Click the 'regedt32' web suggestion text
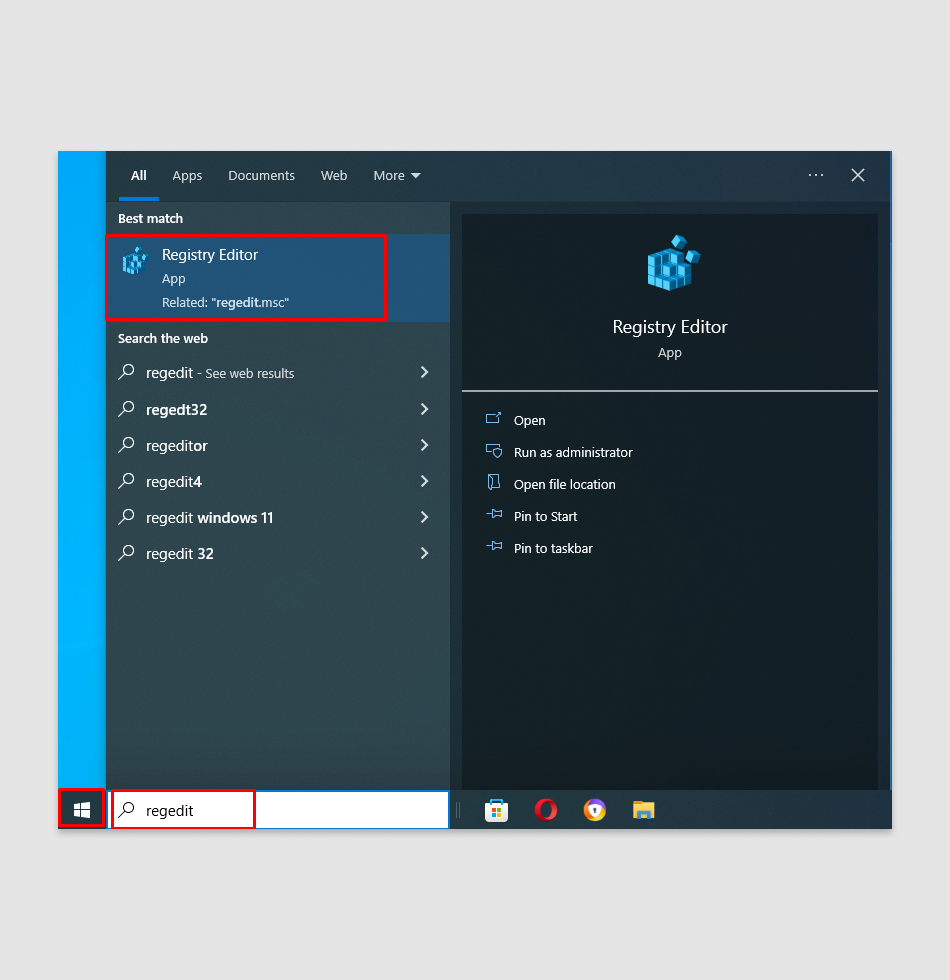 pyautogui.click(x=176, y=410)
